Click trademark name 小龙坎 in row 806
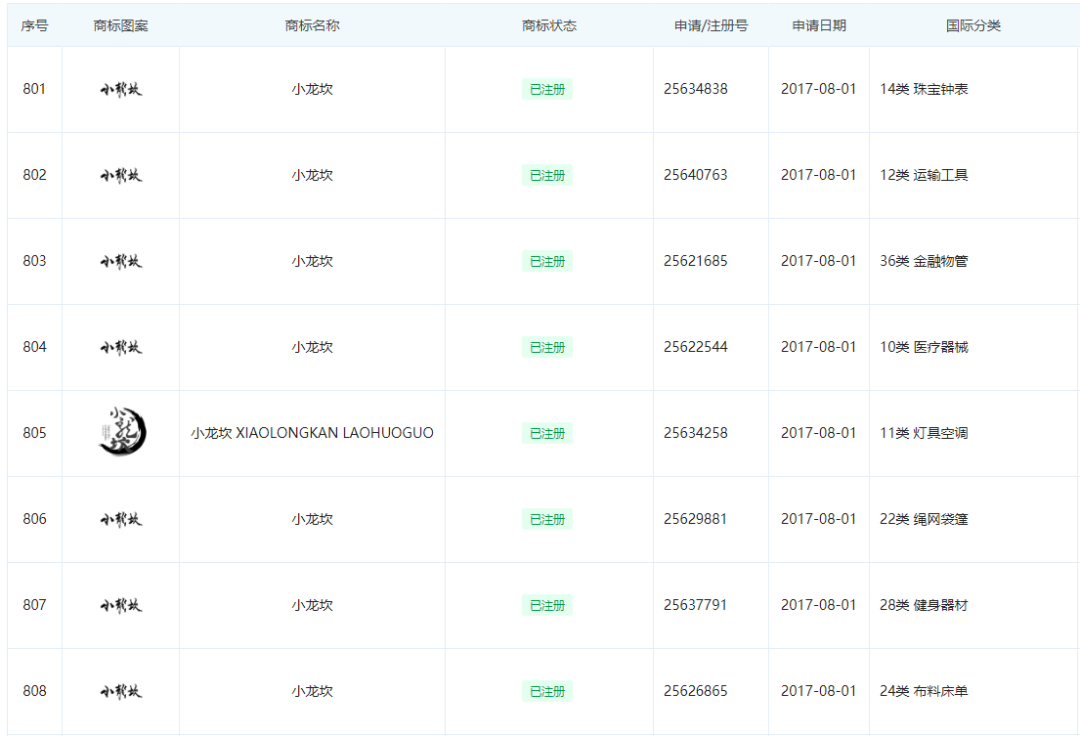Viewport: 1080px width, 736px height. 312,520
